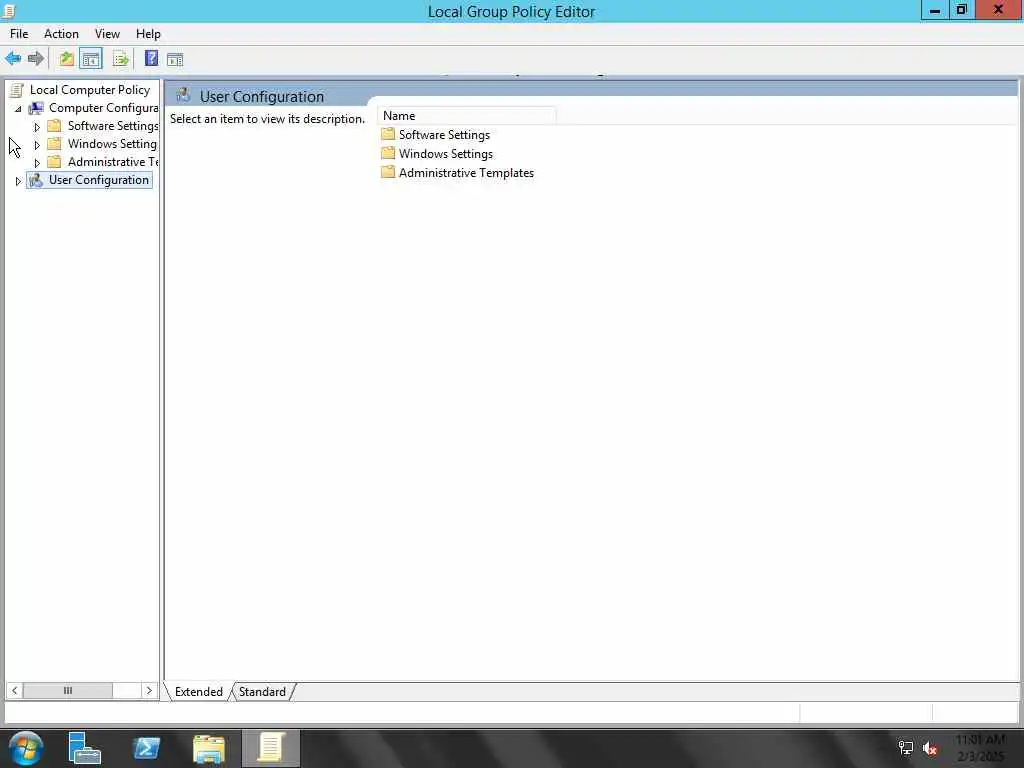The image size is (1024, 768).
Task: Click Administrative Templates folder icon in list
Action: click(x=388, y=172)
